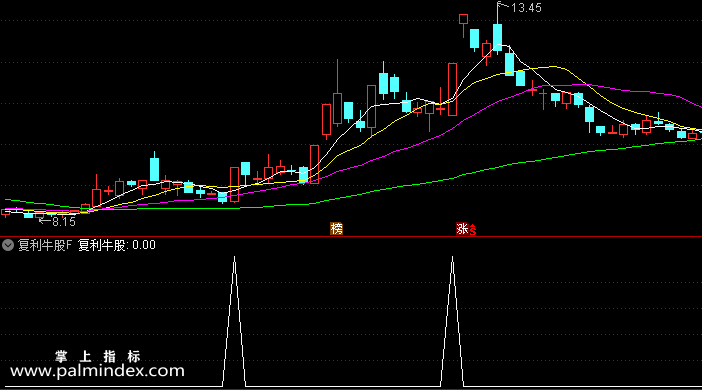Click the red divider between chart panels

click(351, 236)
